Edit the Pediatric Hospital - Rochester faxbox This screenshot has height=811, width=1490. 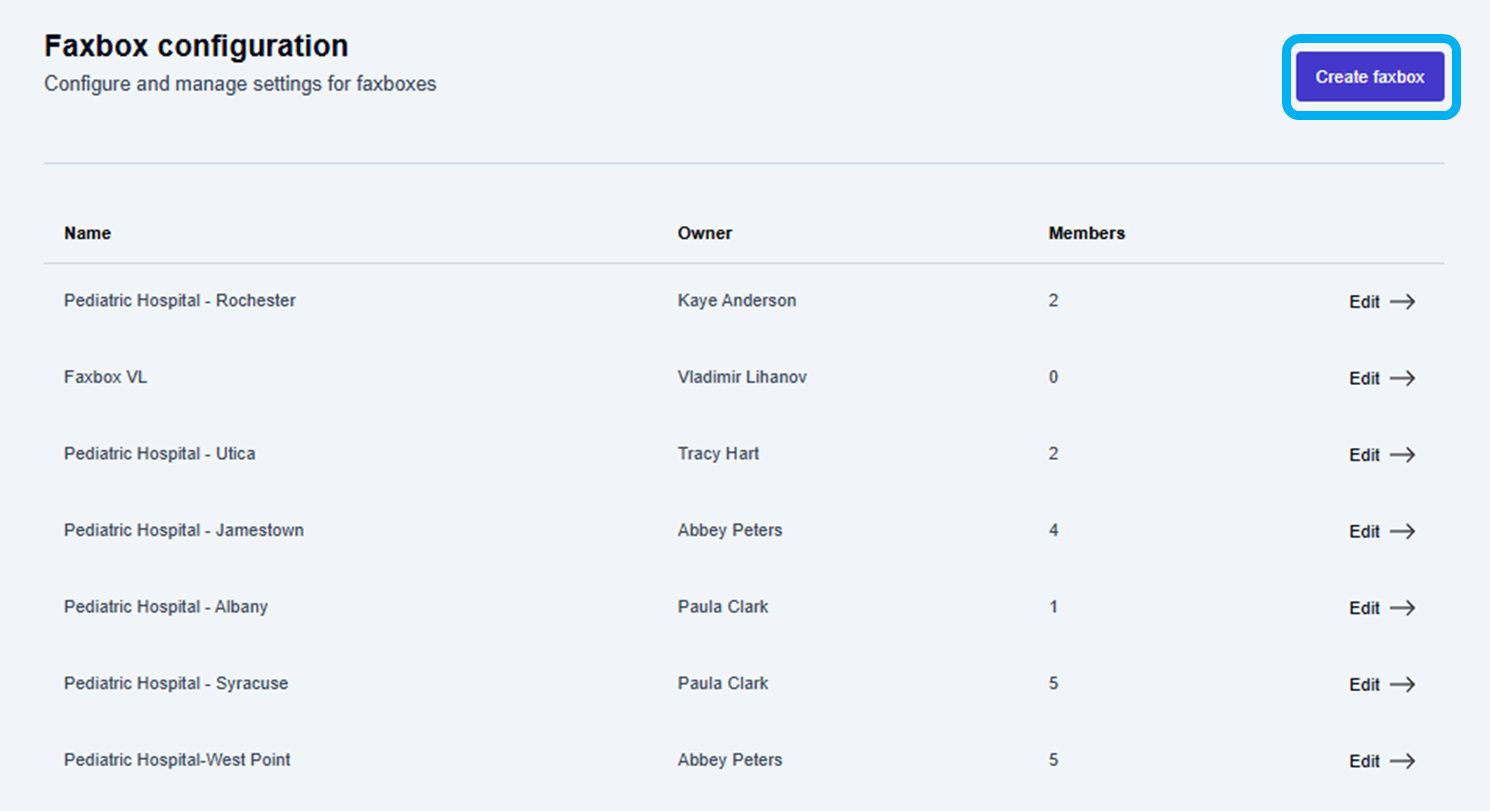pyautogui.click(x=1364, y=302)
